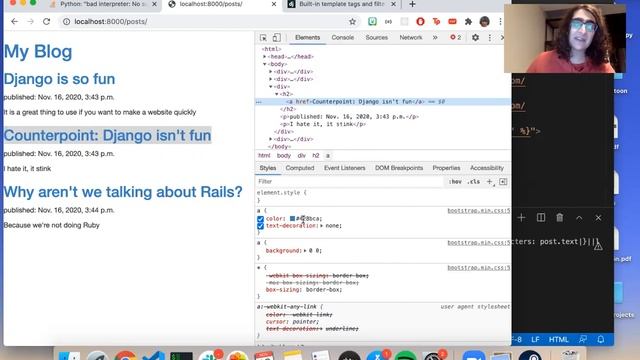Click the VS Code new terminal plus icon
Screen dimensions: 640x360
521,218
